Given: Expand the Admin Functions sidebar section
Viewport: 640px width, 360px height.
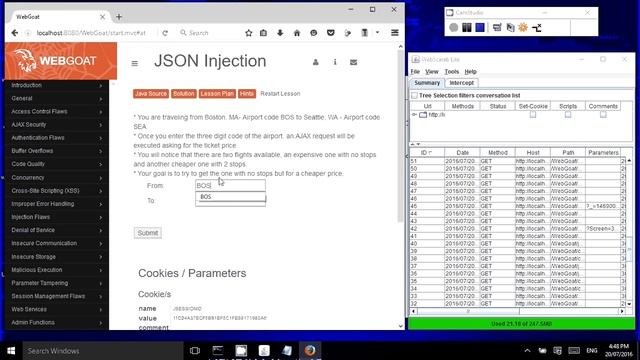Looking at the screenshot, I should pos(57,322).
